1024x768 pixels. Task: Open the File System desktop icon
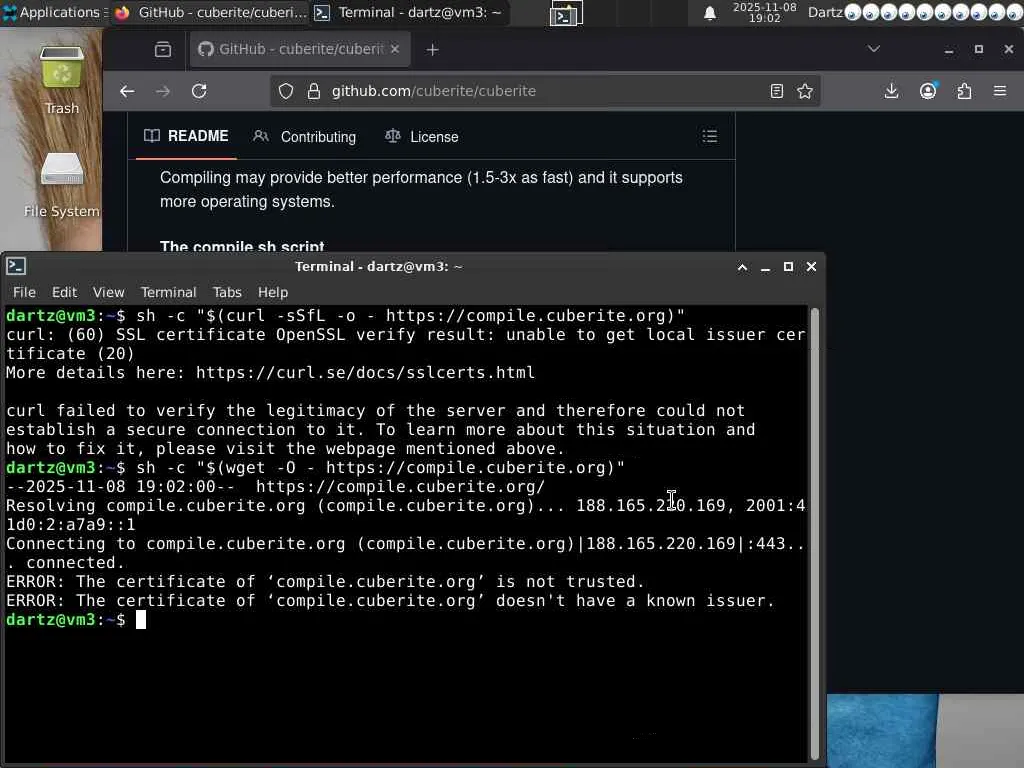click(62, 185)
